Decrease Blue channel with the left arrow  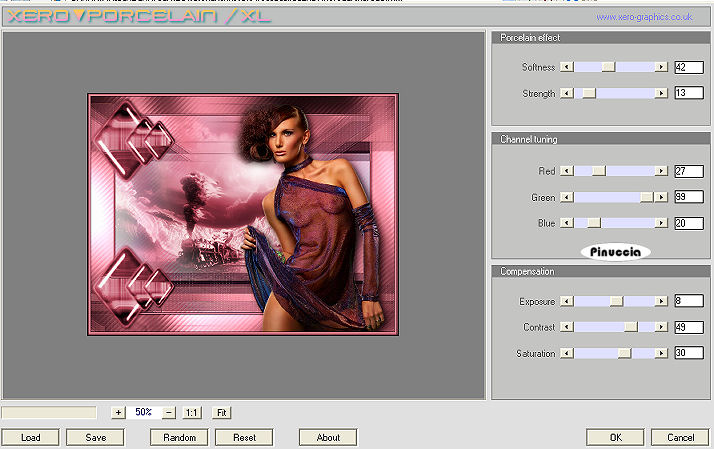coord(566,223)
